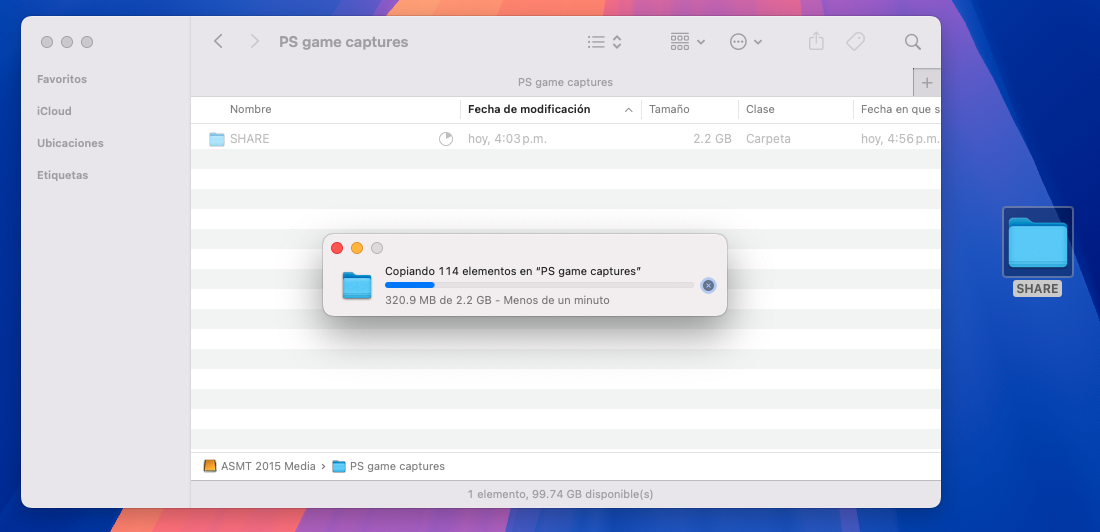
Task: Open the group-by grid dropdown
Action: coord(688,42)
